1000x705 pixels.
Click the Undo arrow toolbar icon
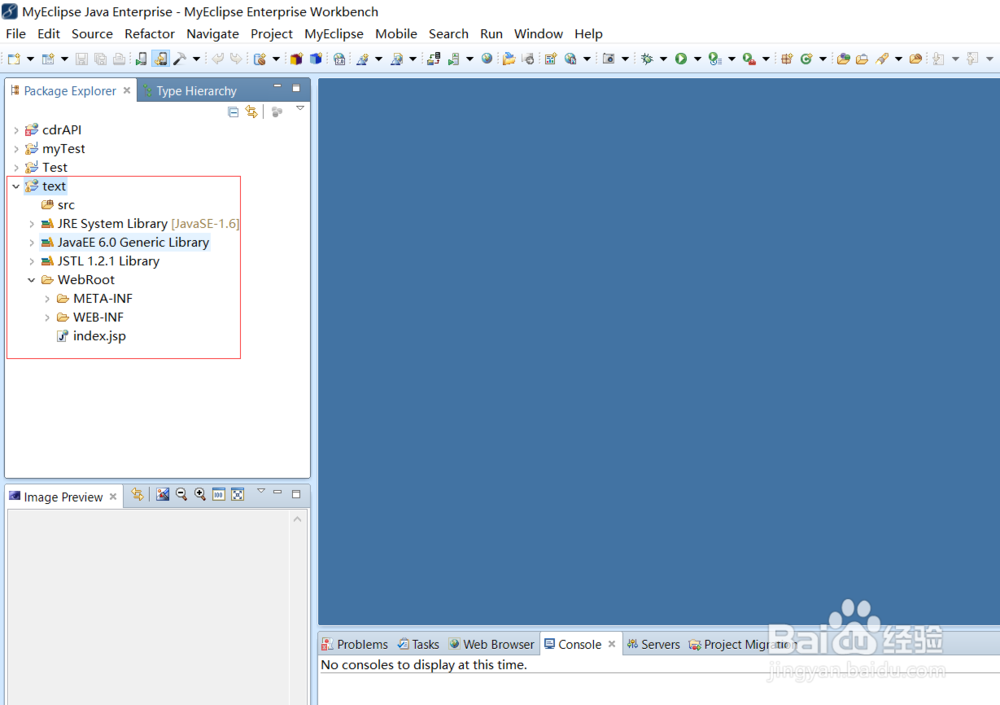click(217, 59)
